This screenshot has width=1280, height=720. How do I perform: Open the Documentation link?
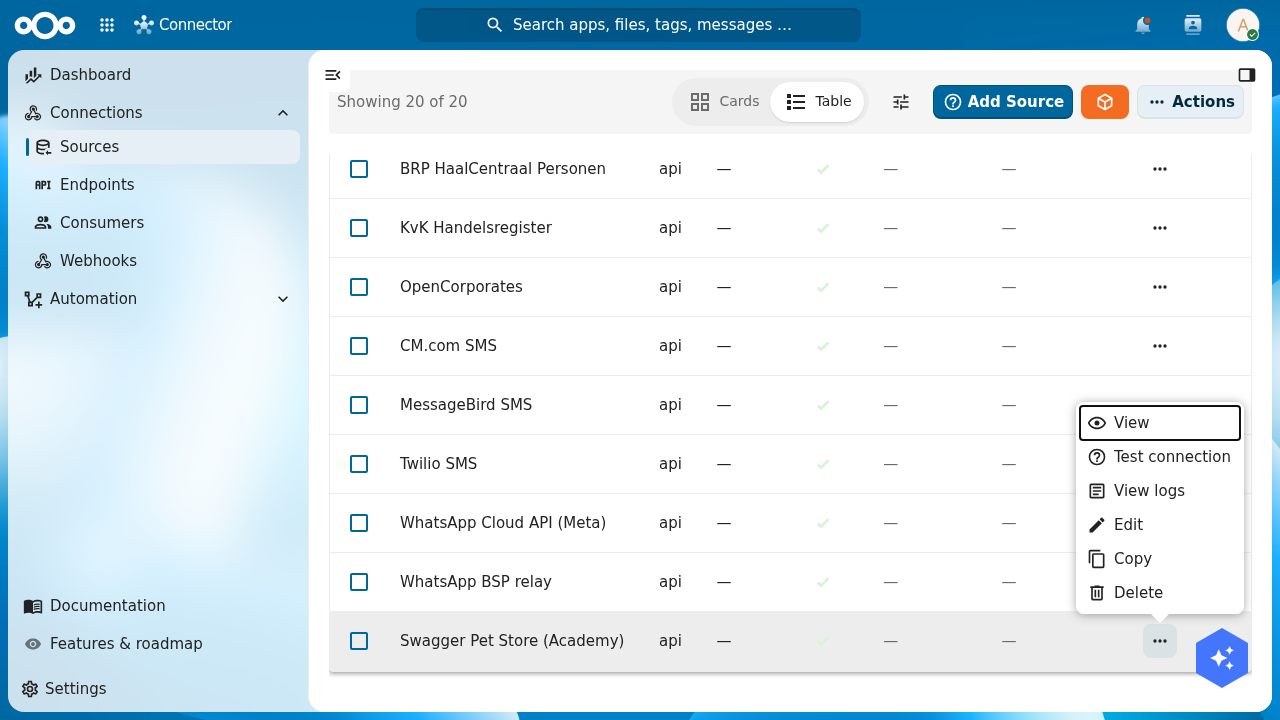(x=159, y=606)
